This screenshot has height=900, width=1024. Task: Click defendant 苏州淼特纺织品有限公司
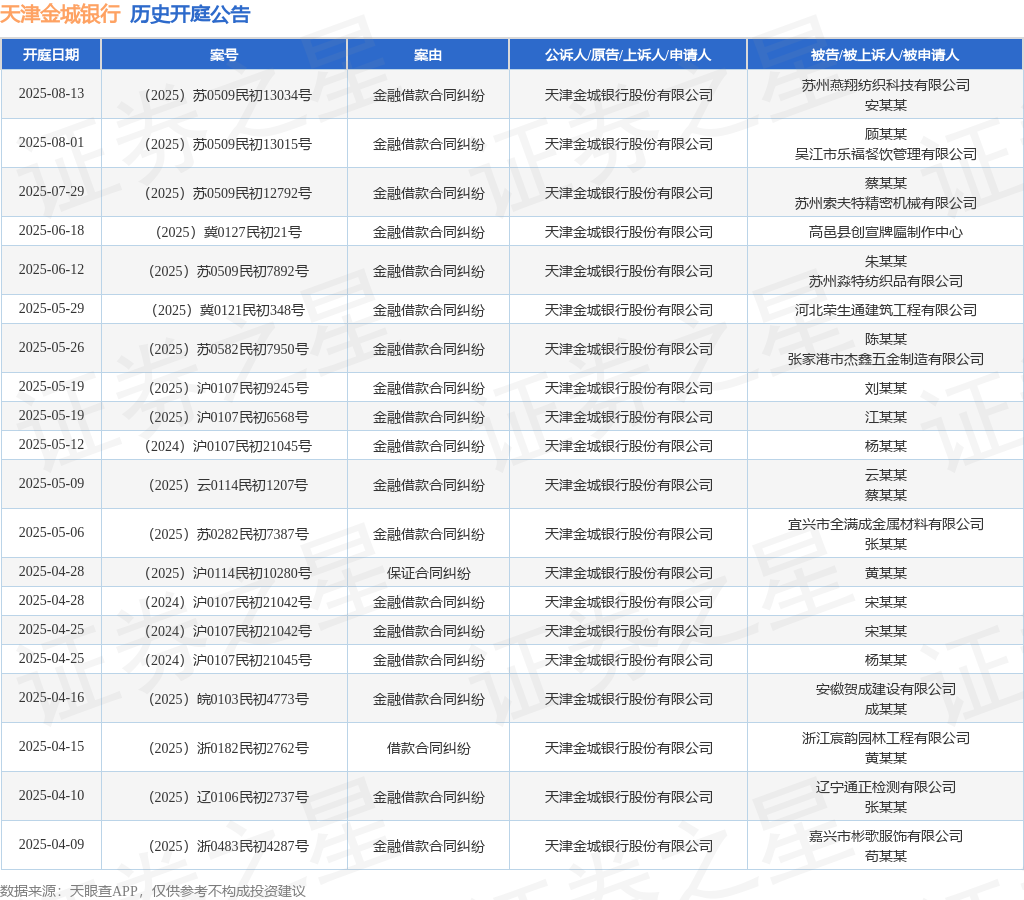point(886,281)
